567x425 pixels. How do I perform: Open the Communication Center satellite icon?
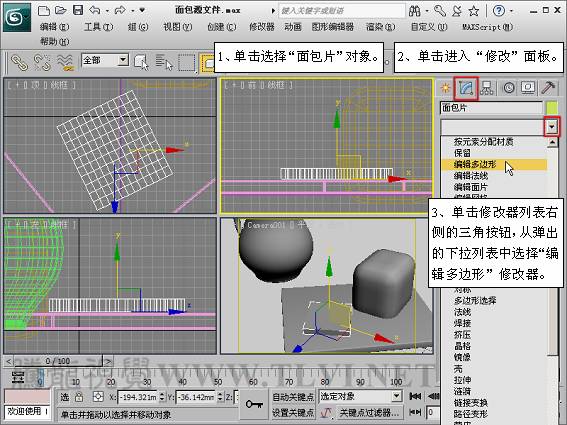click(457, 11)
